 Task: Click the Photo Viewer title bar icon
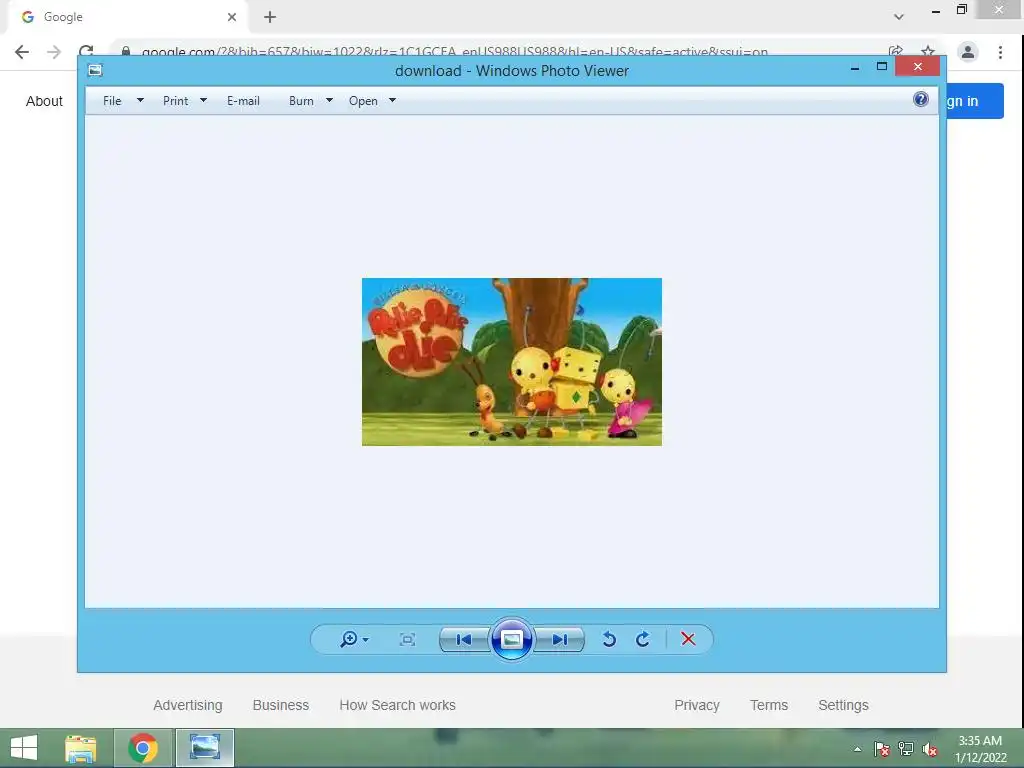(x=95, y=71)
